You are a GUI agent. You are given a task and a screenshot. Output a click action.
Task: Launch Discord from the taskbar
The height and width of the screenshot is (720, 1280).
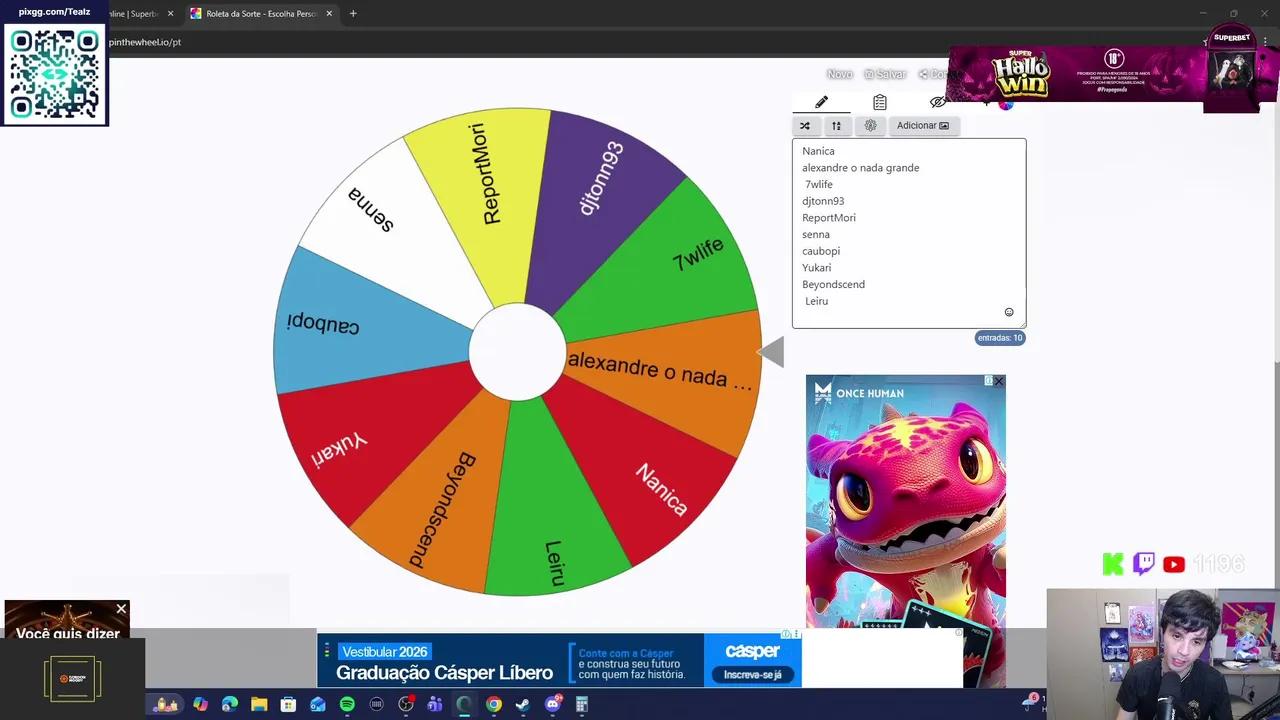[x=552, y=705]
